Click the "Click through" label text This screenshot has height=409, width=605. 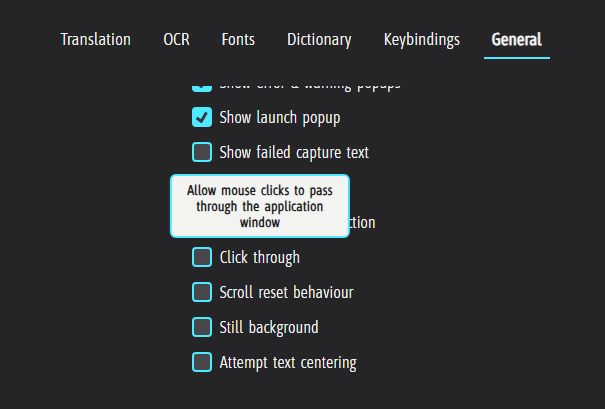pyautogui.click(x=259, y=257)
